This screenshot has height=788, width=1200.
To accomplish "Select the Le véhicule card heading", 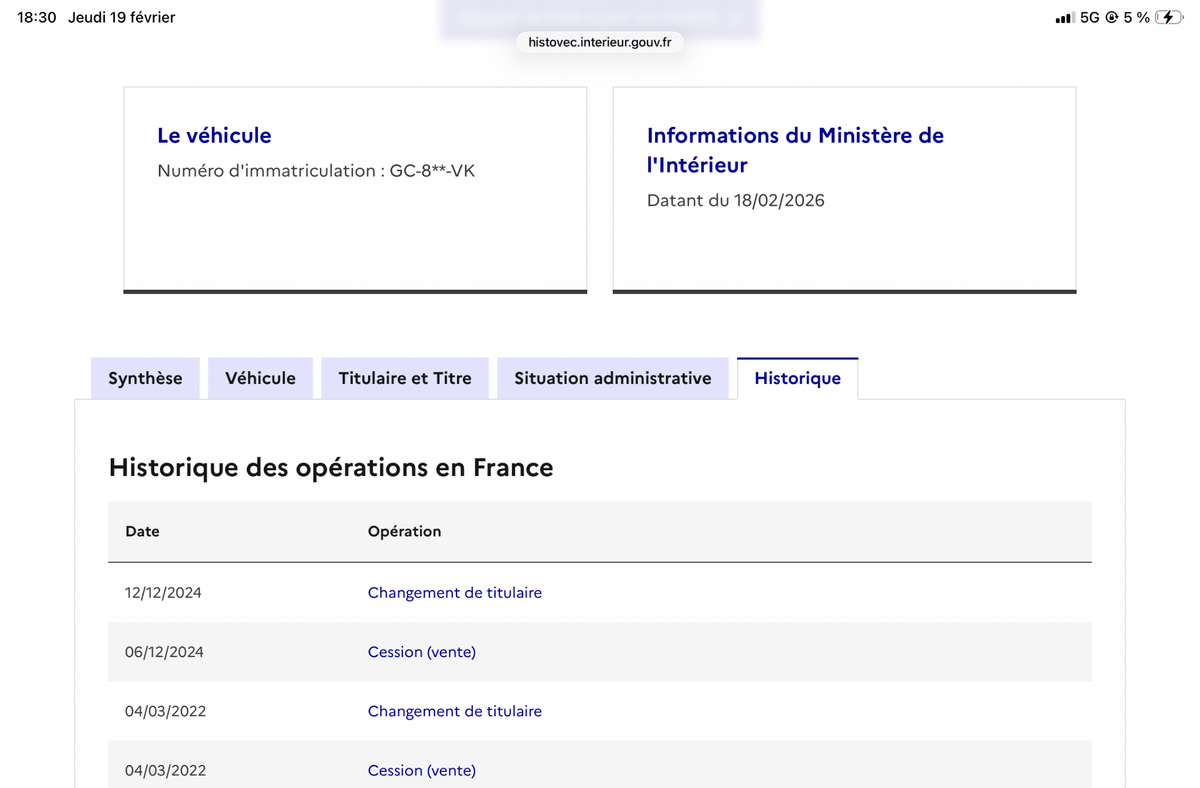I will click(214, 135).
